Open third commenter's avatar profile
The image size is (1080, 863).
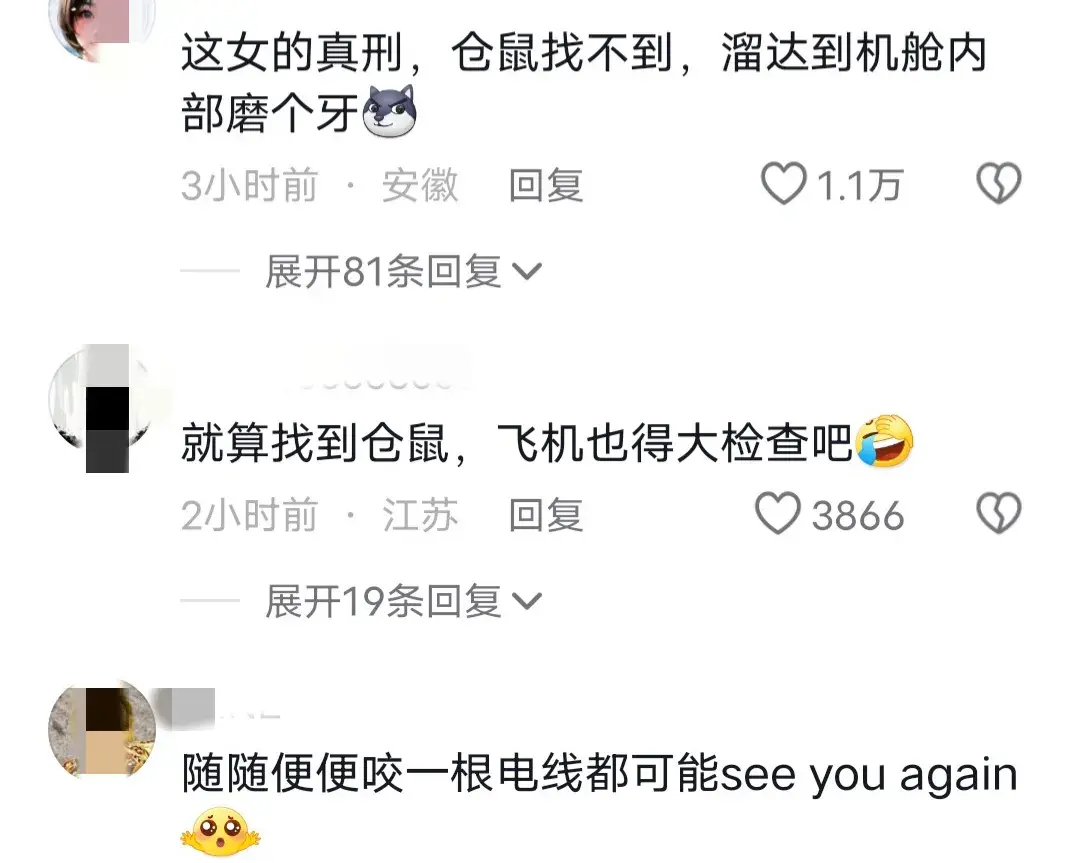(x=102, y=730)
